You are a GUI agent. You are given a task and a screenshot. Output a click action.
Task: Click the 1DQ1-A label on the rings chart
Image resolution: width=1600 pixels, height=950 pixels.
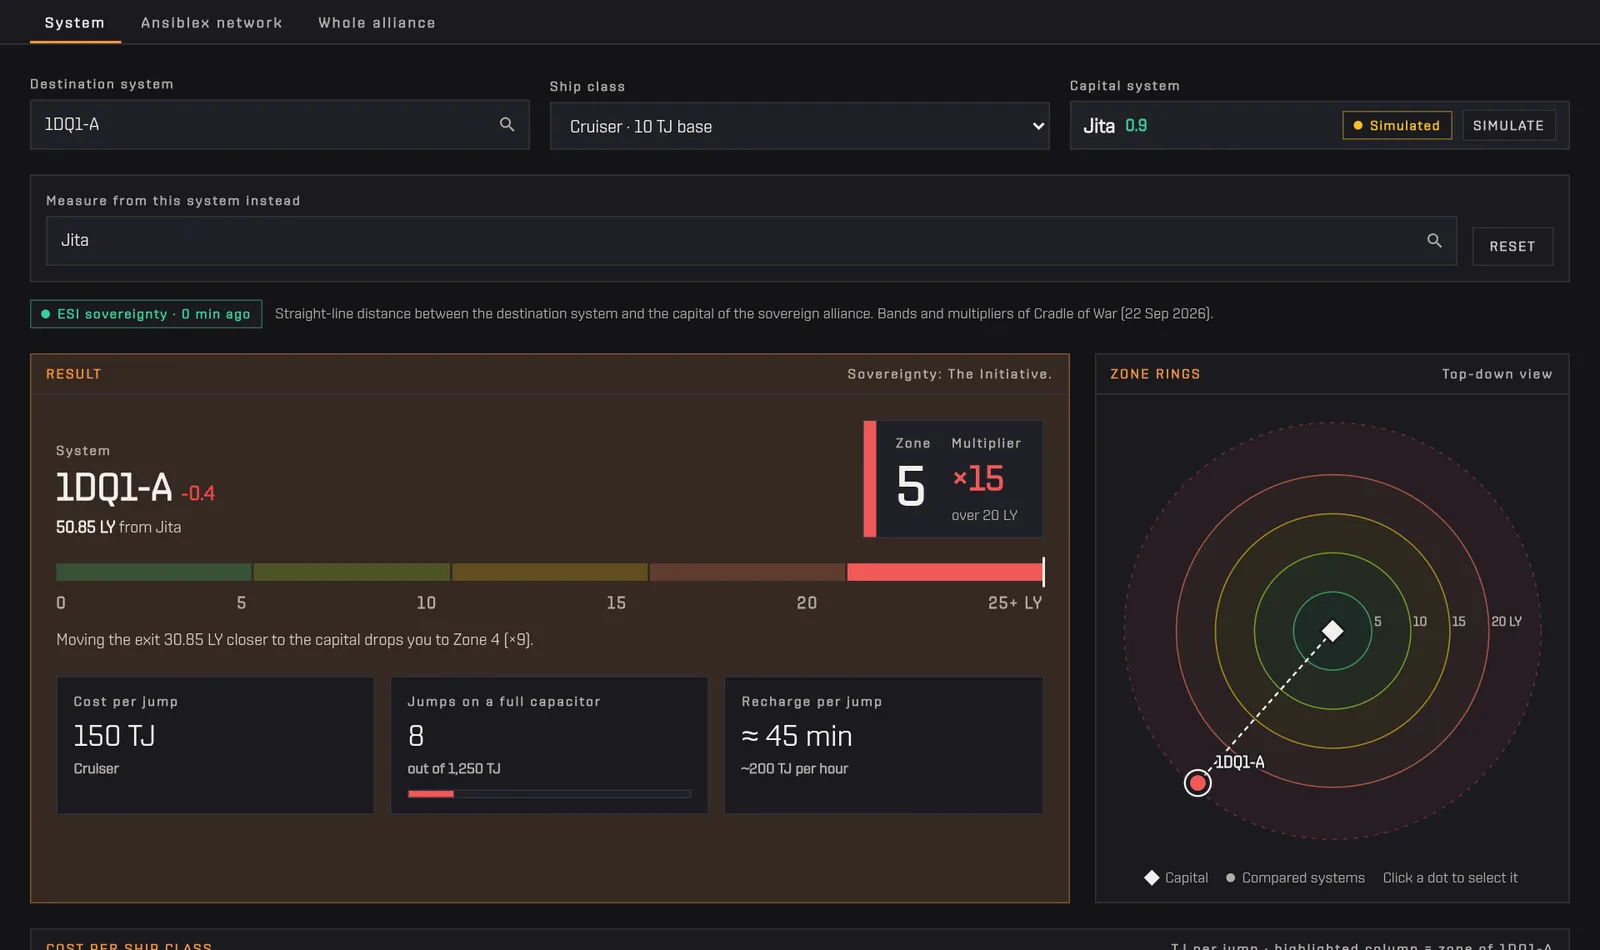coord(1239,763)
